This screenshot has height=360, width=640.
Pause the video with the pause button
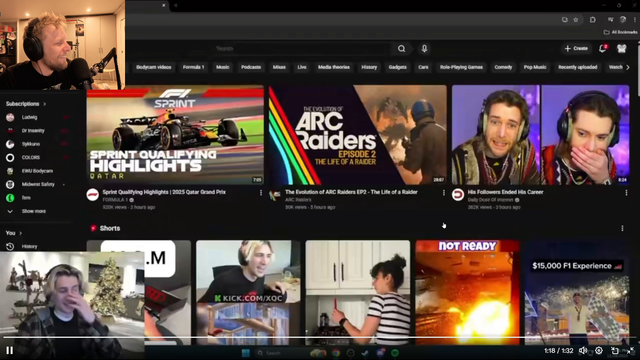[x=9, y=350]
